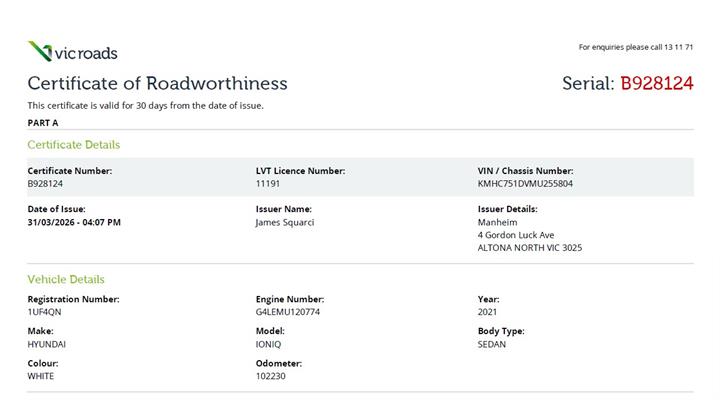
Task: Click the colour value WHITE
Action: [x=41, y=376]
